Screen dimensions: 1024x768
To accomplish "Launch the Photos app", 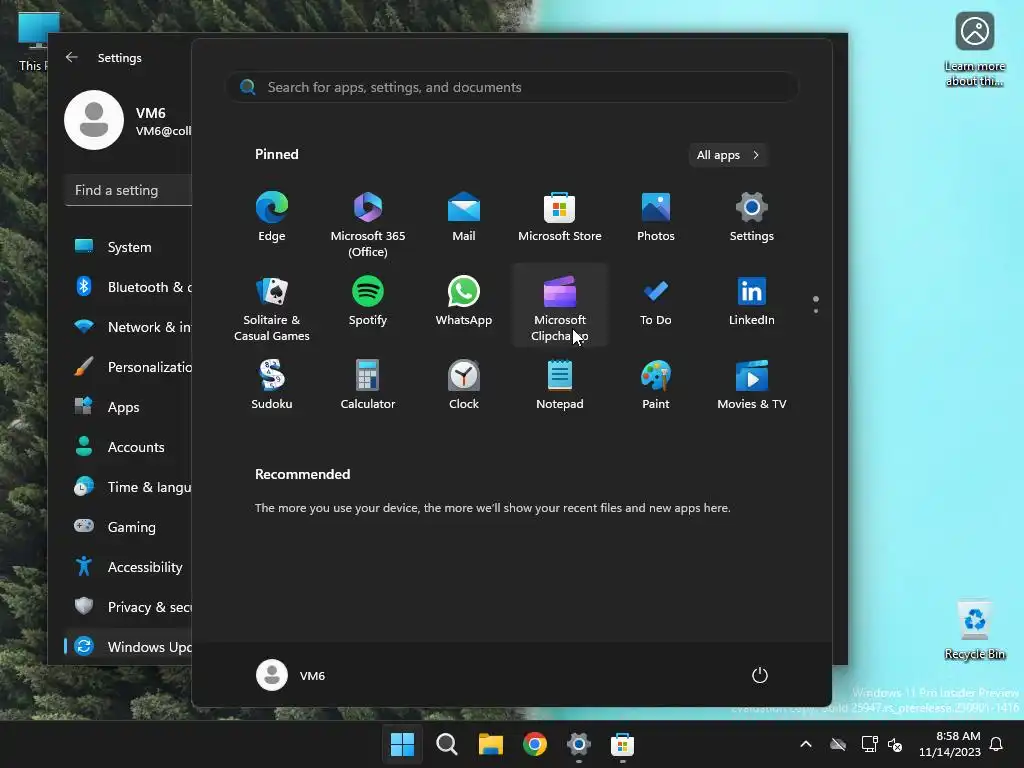I will [656, 217].
